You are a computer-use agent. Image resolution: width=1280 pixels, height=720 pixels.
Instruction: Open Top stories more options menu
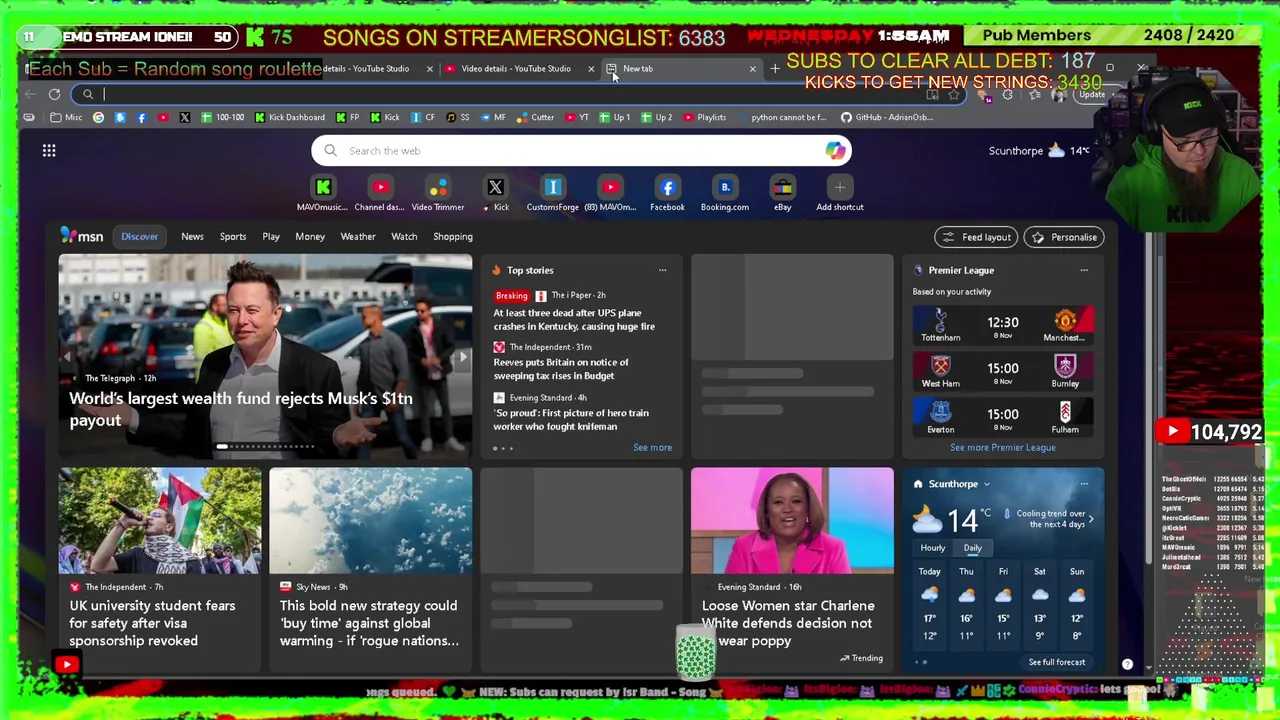coord(662,270)
